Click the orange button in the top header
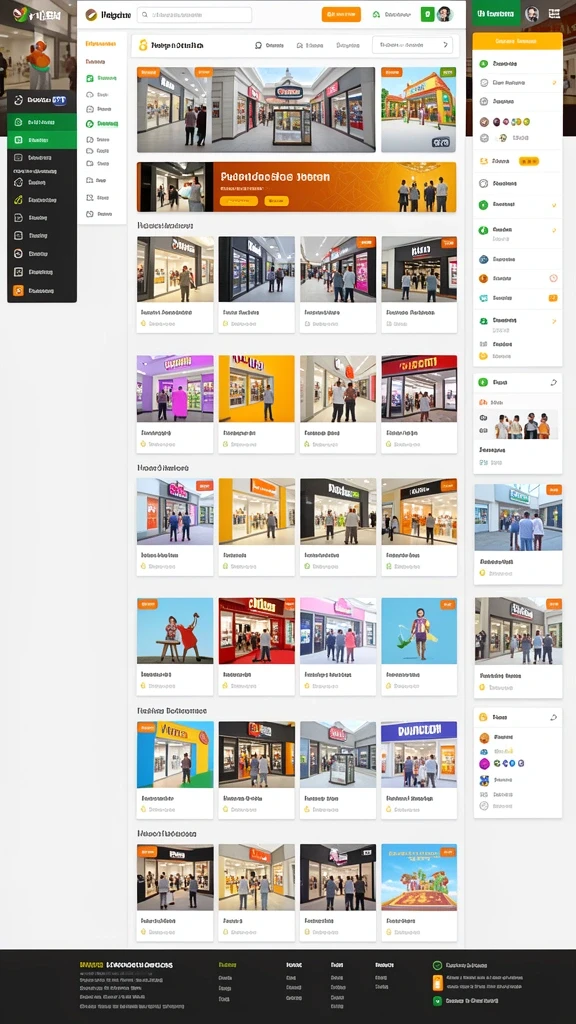This screenshot has height=1024, width=576. 341,14
